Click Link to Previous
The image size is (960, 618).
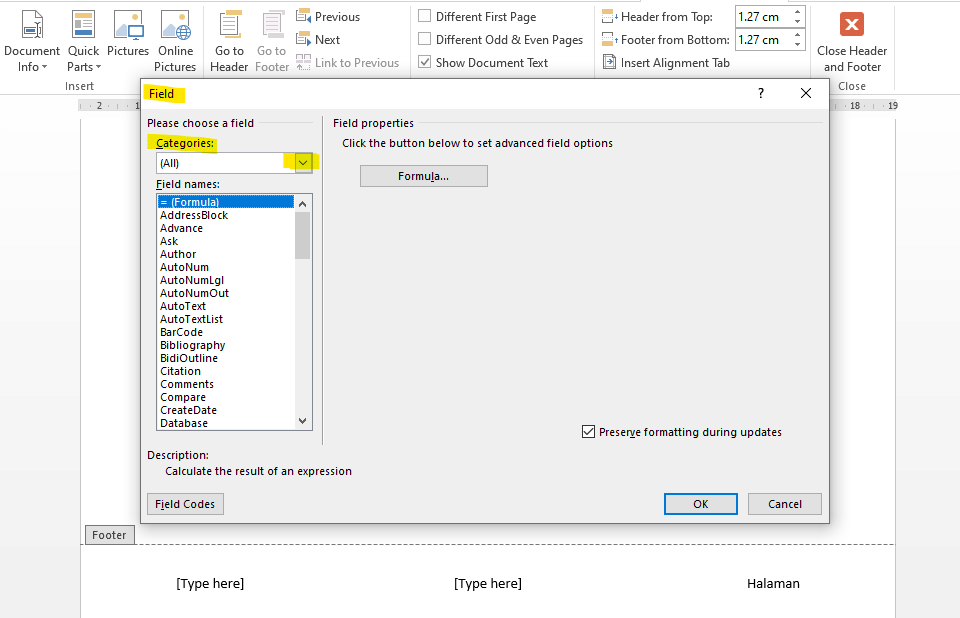click(x=348, y=62)
